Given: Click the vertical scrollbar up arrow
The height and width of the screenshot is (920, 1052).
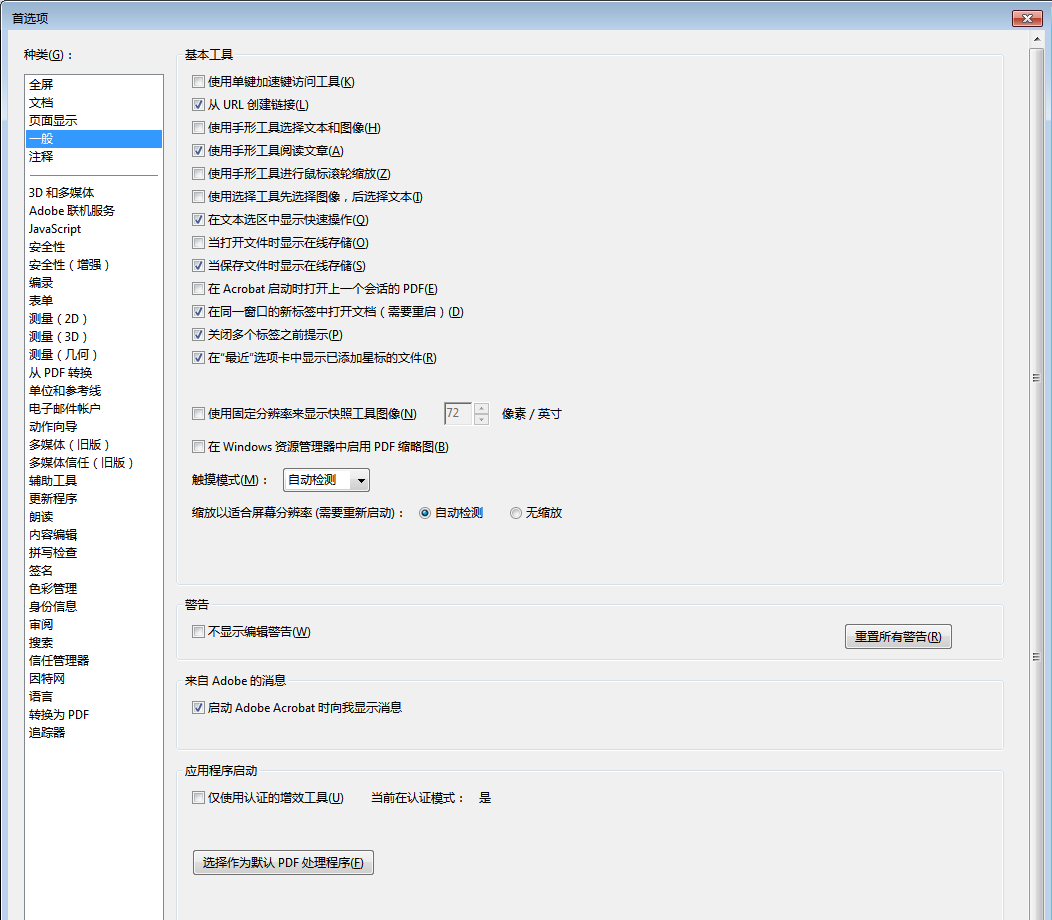Looking at the screenshot, I should 1037,41.
